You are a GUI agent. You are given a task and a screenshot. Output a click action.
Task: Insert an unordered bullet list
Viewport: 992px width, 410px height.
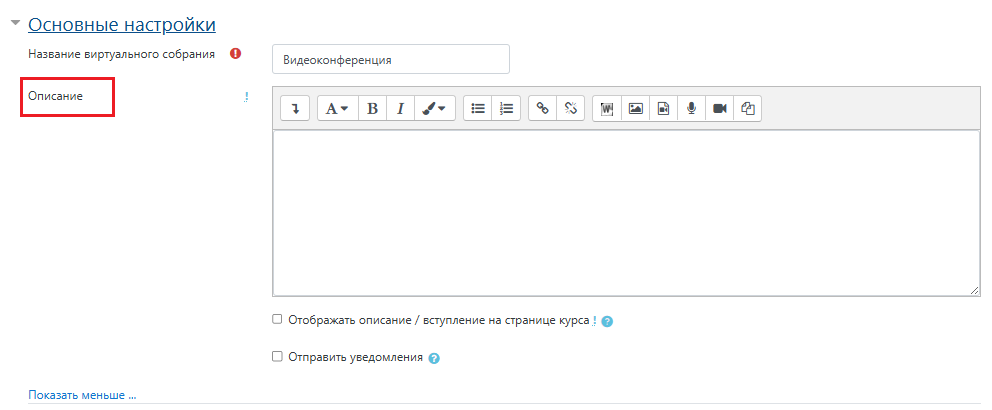[x=478, y=109]
